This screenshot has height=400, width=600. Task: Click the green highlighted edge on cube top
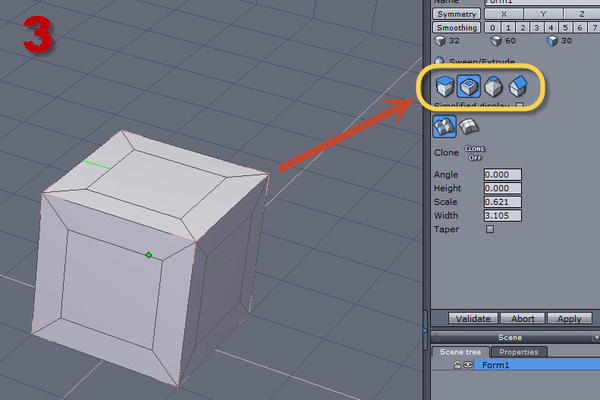(97, 165)
